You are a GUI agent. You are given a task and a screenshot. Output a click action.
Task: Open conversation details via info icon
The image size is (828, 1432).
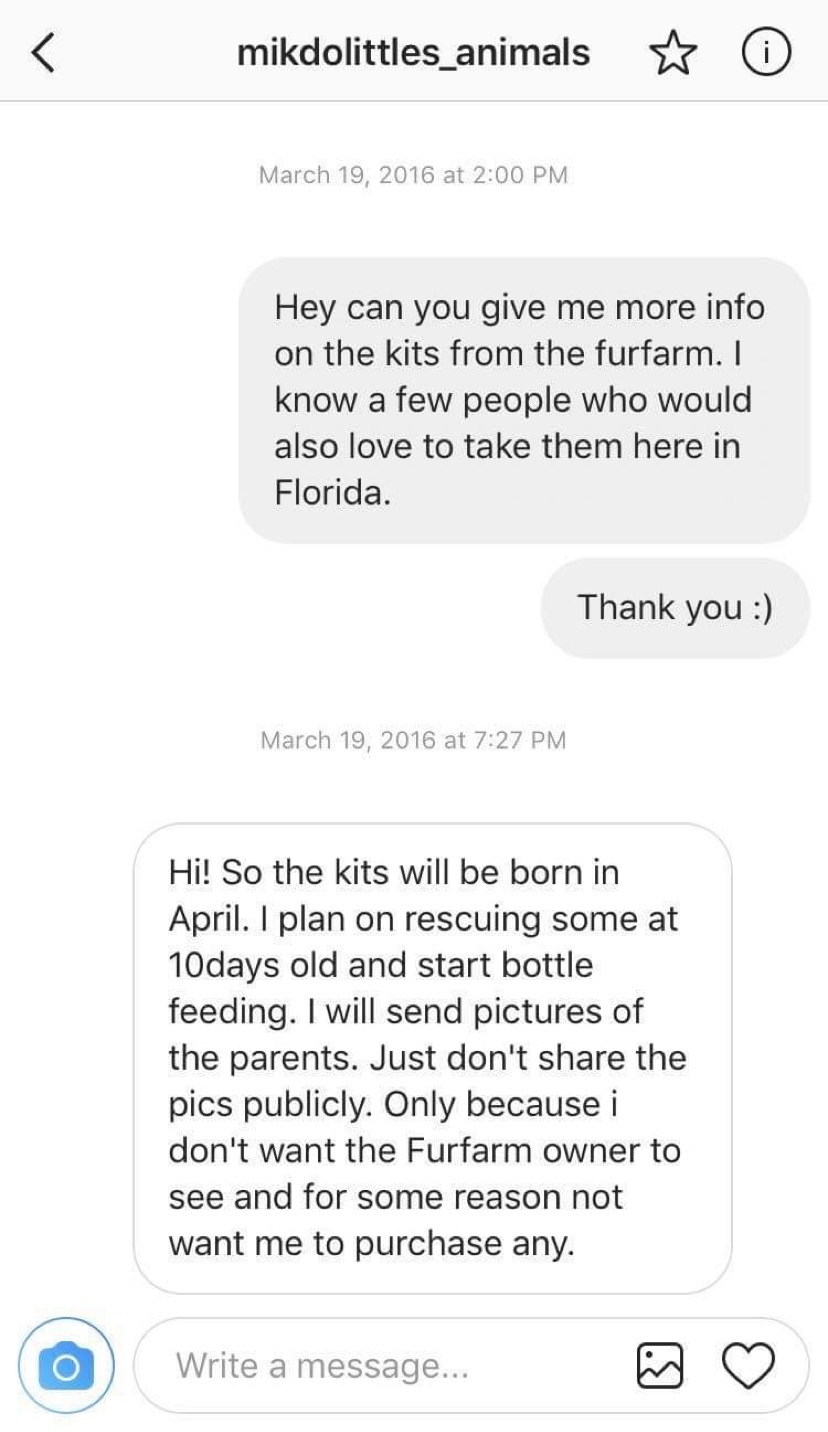coord(765,52)
